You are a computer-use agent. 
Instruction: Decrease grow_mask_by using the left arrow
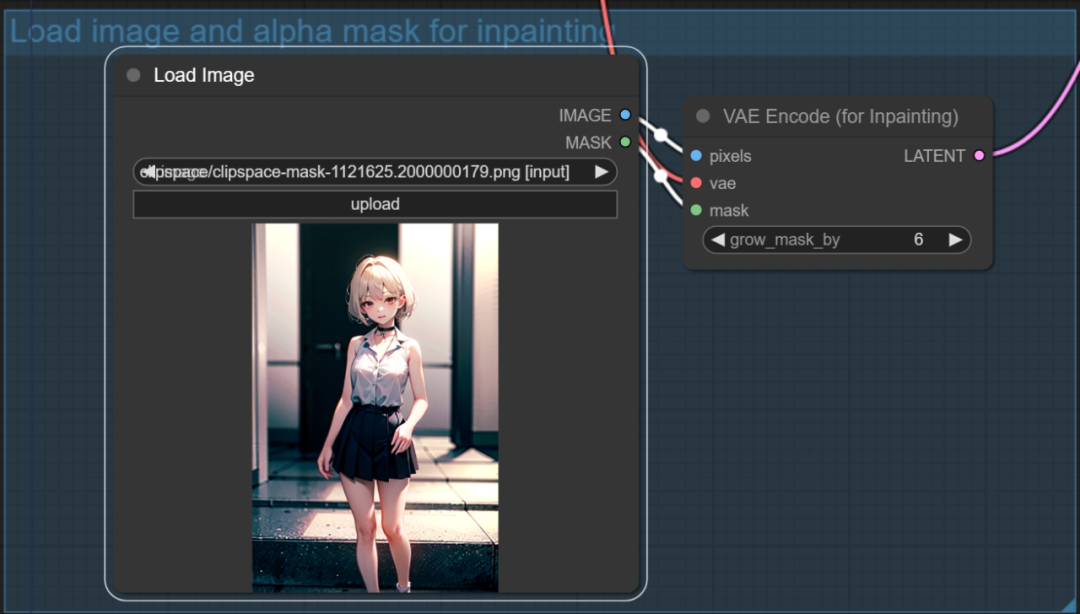click(x=717, y=240)
